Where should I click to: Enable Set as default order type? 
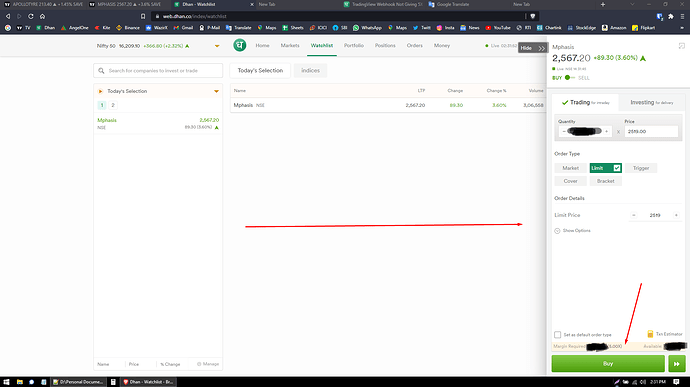click(x=558, y=335)
